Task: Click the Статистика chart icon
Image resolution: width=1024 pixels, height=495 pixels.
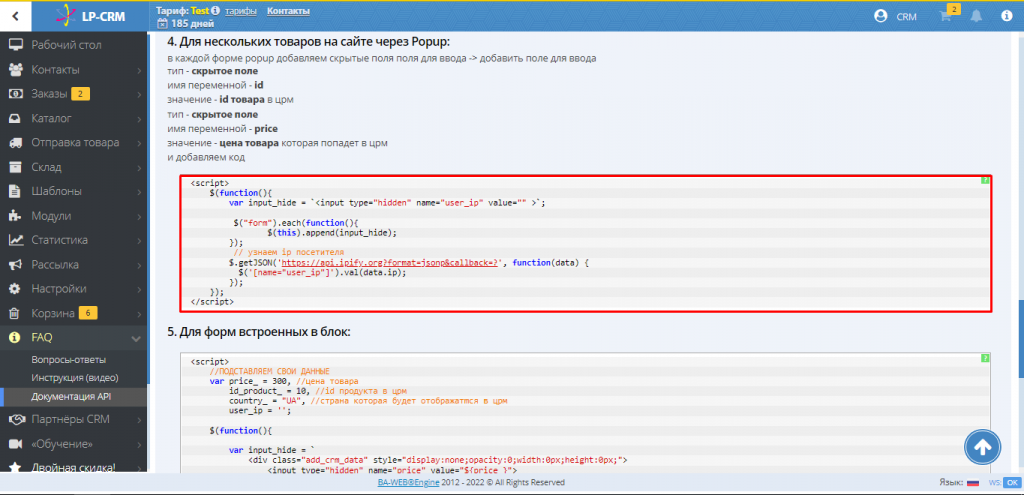Action: (16, 240)
